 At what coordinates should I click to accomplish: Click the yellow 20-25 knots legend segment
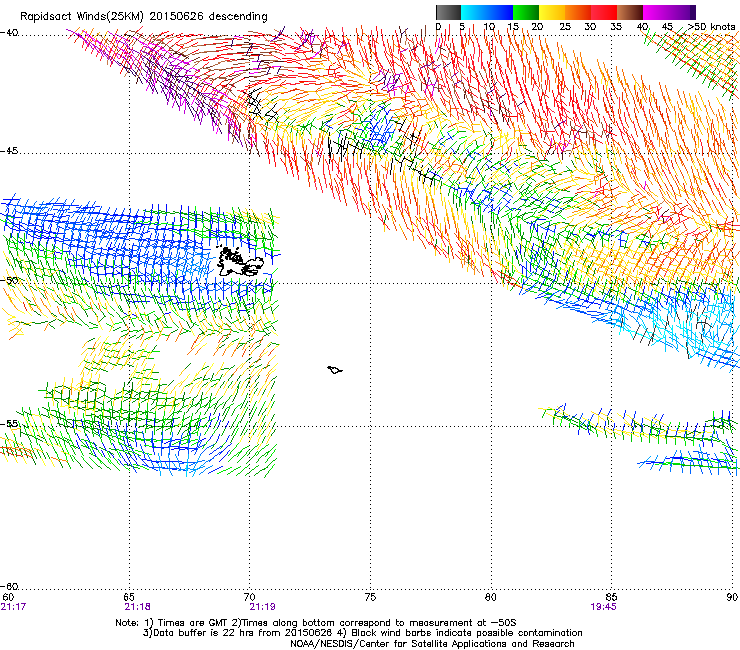(x=552, y=12)
